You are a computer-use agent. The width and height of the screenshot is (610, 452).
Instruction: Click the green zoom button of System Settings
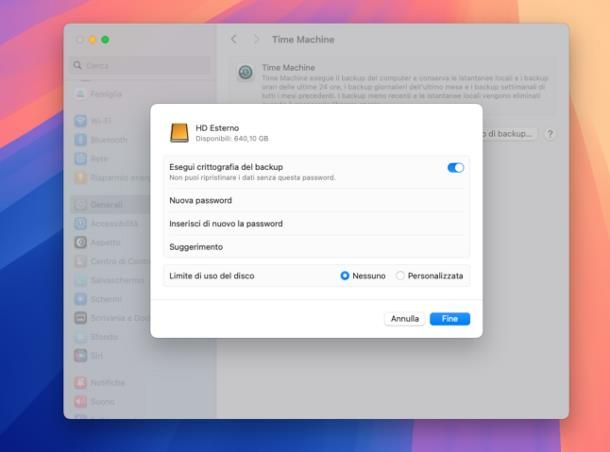[x=105, y=40]
